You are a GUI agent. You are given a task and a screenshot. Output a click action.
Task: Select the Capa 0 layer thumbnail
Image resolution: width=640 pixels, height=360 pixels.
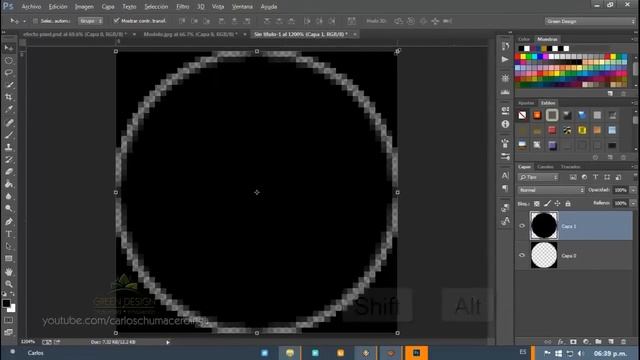pyautogui.click(x=544, y=255)
